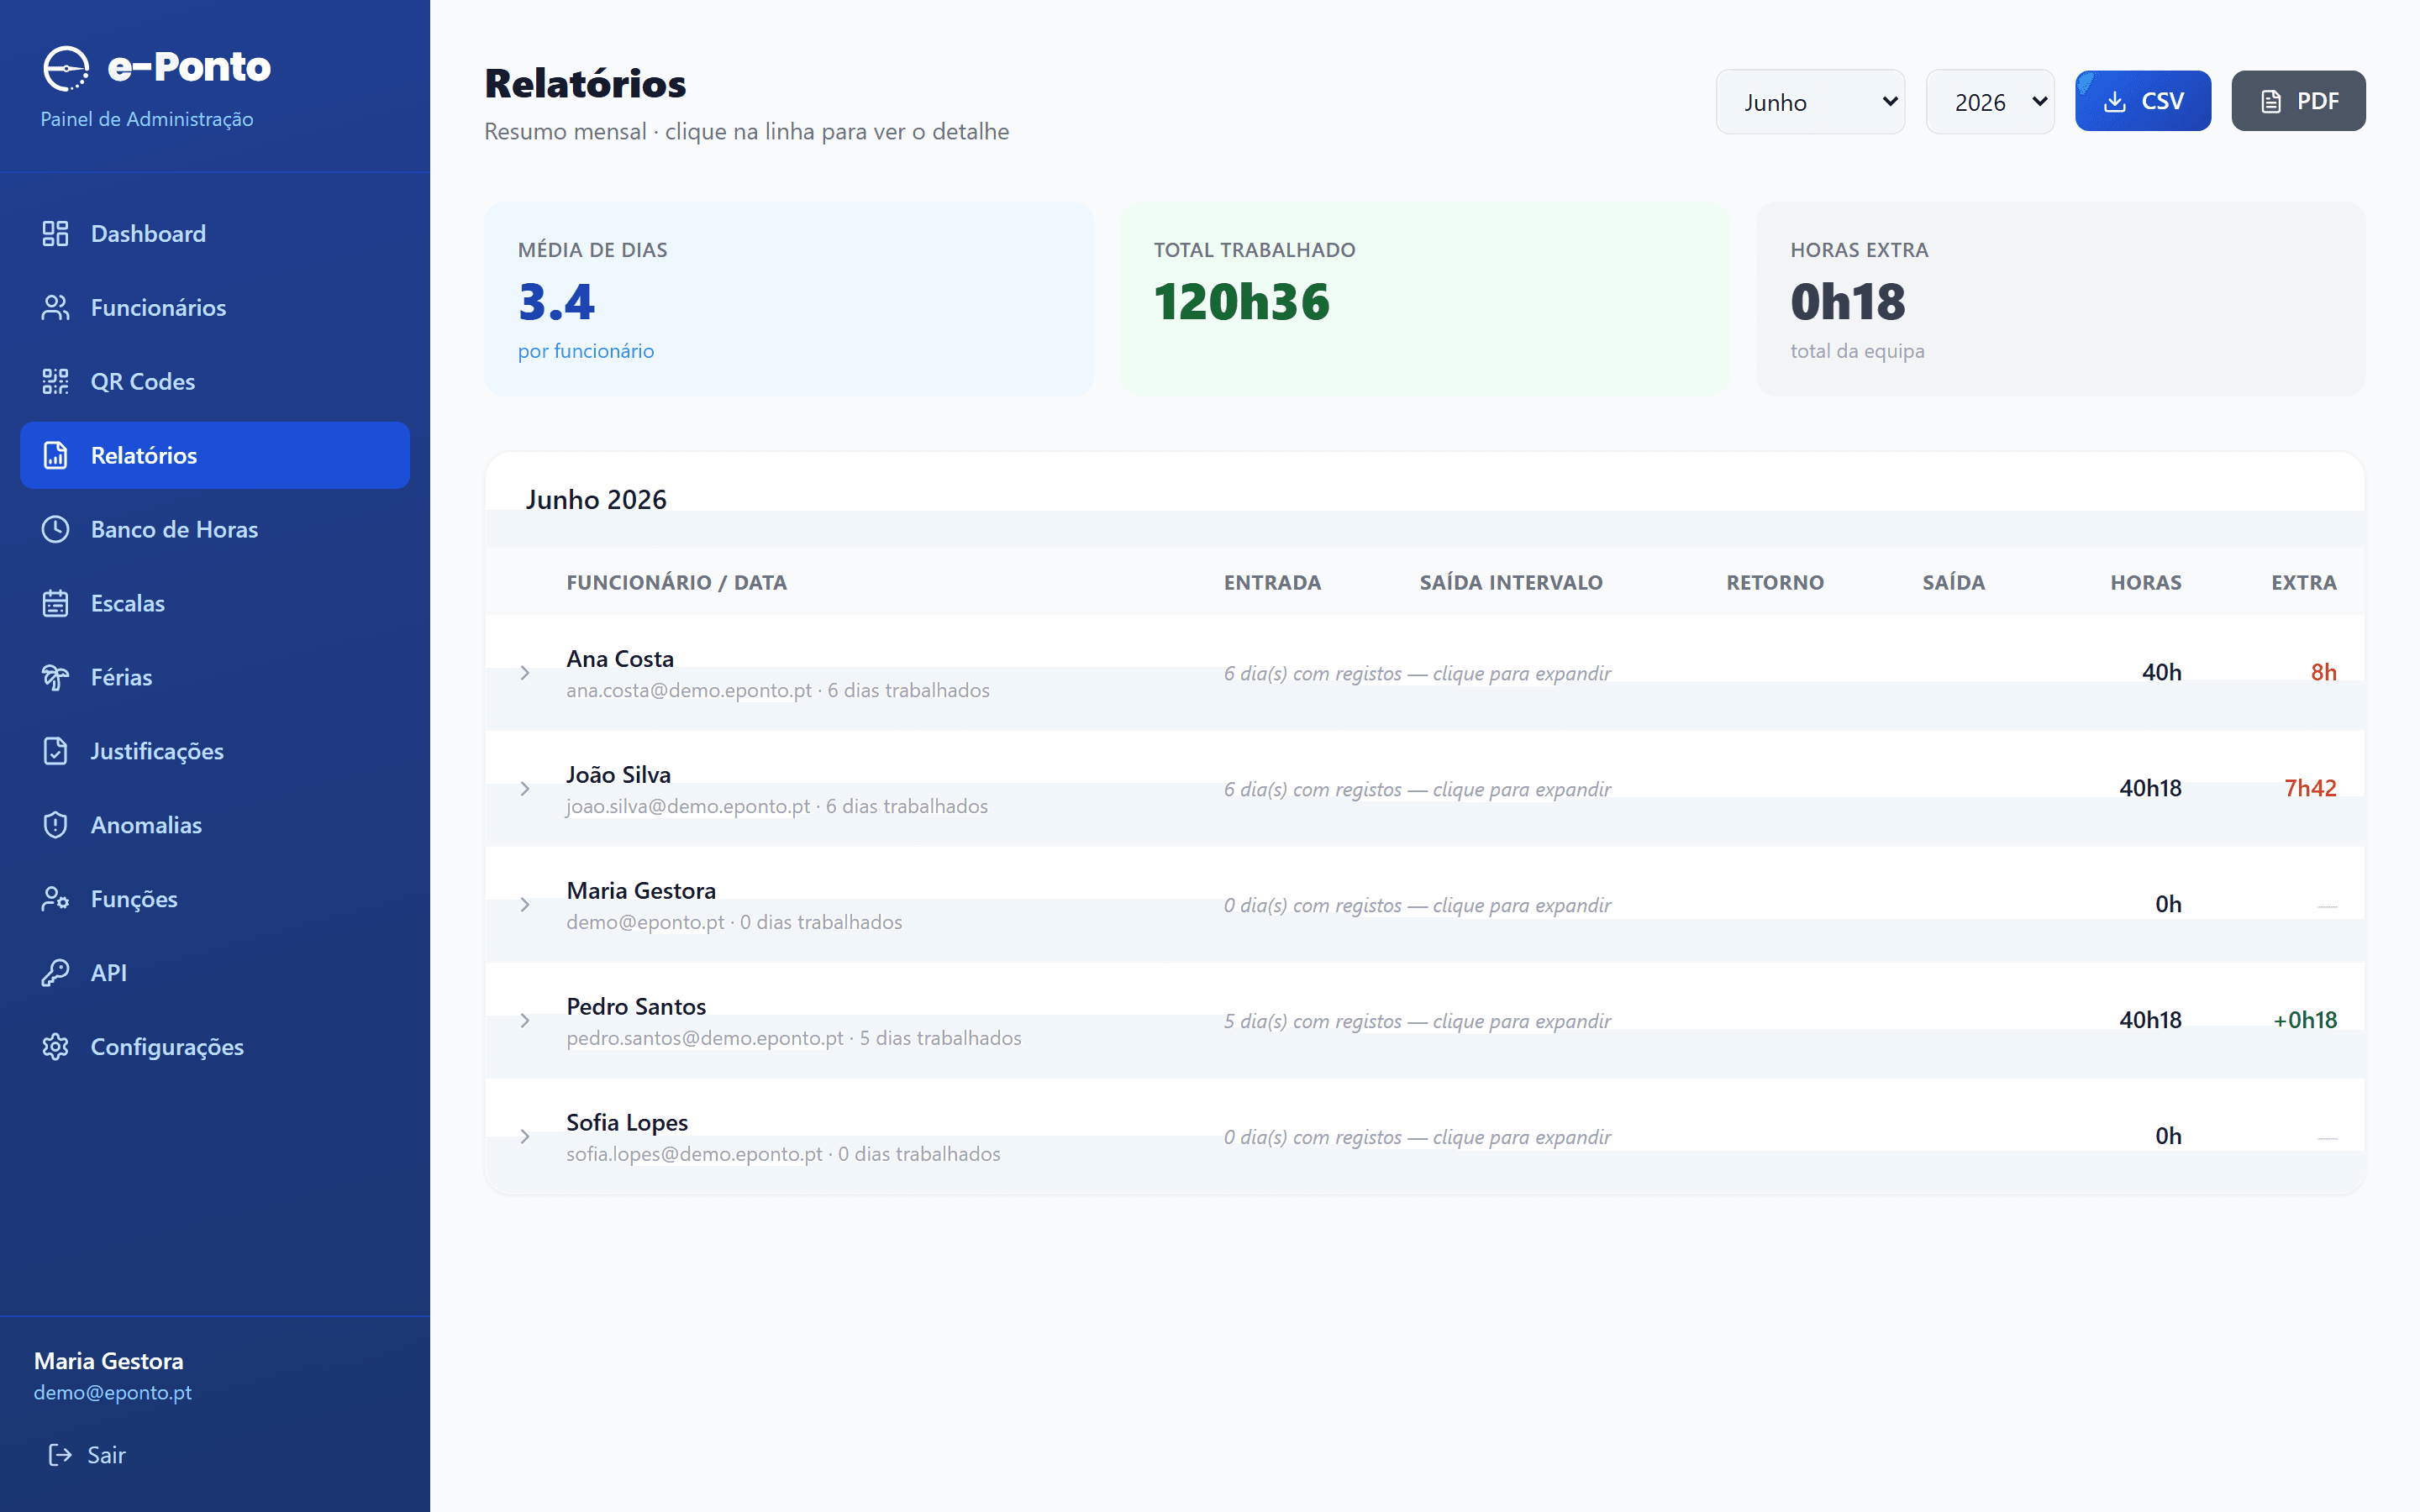
Task: Open the Anomalias page
Action: pos(215,825)
